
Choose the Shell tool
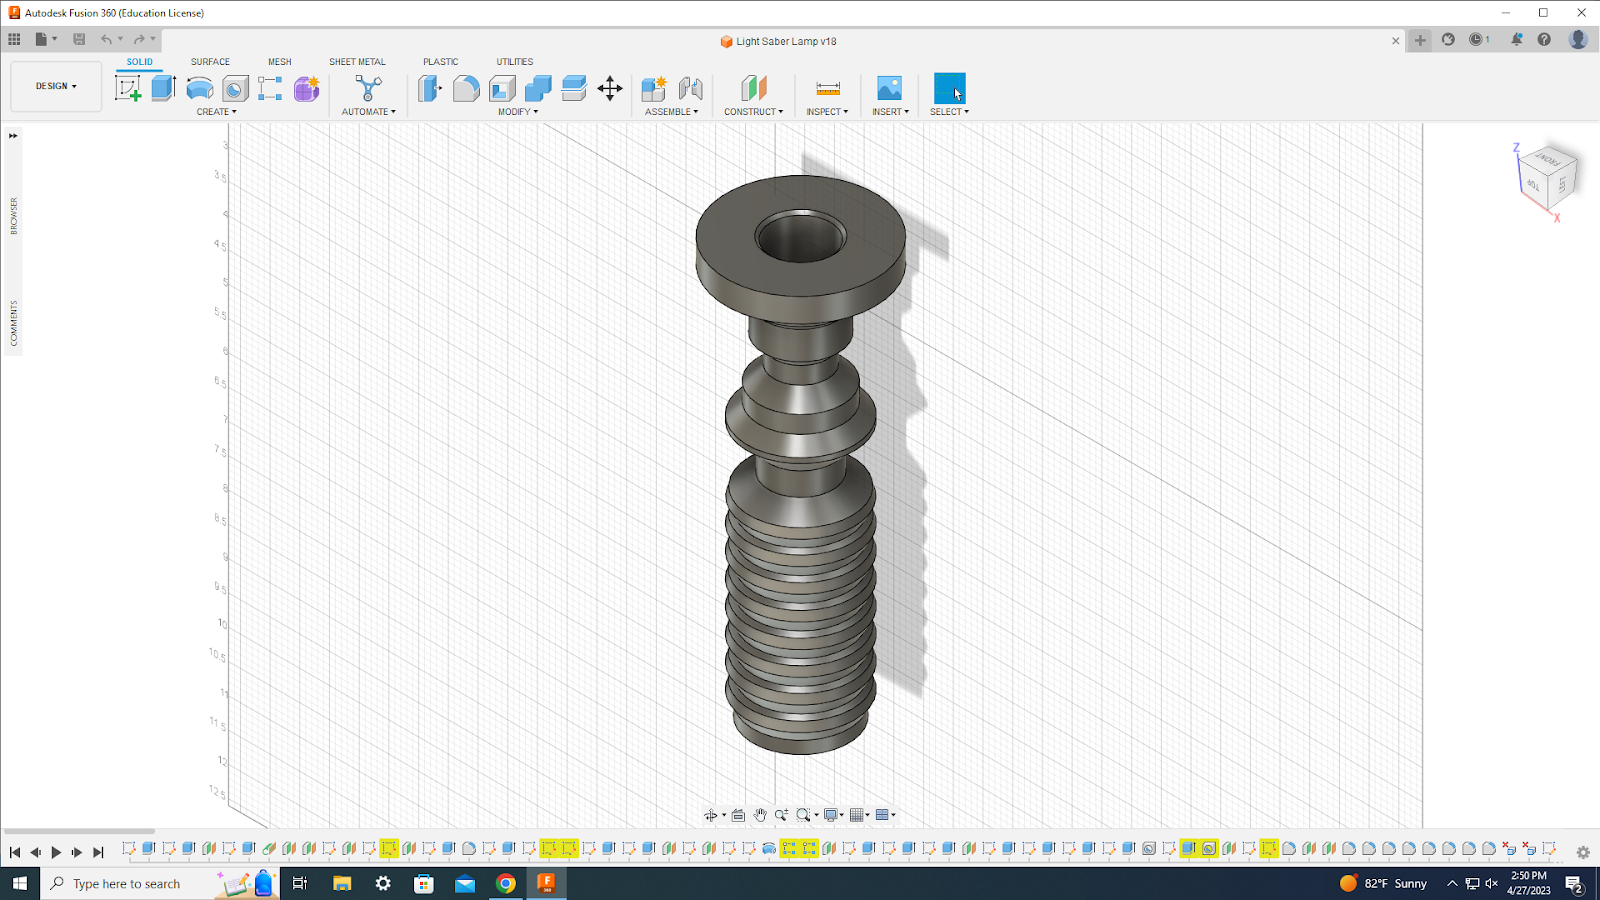click(x=502, y=88)
